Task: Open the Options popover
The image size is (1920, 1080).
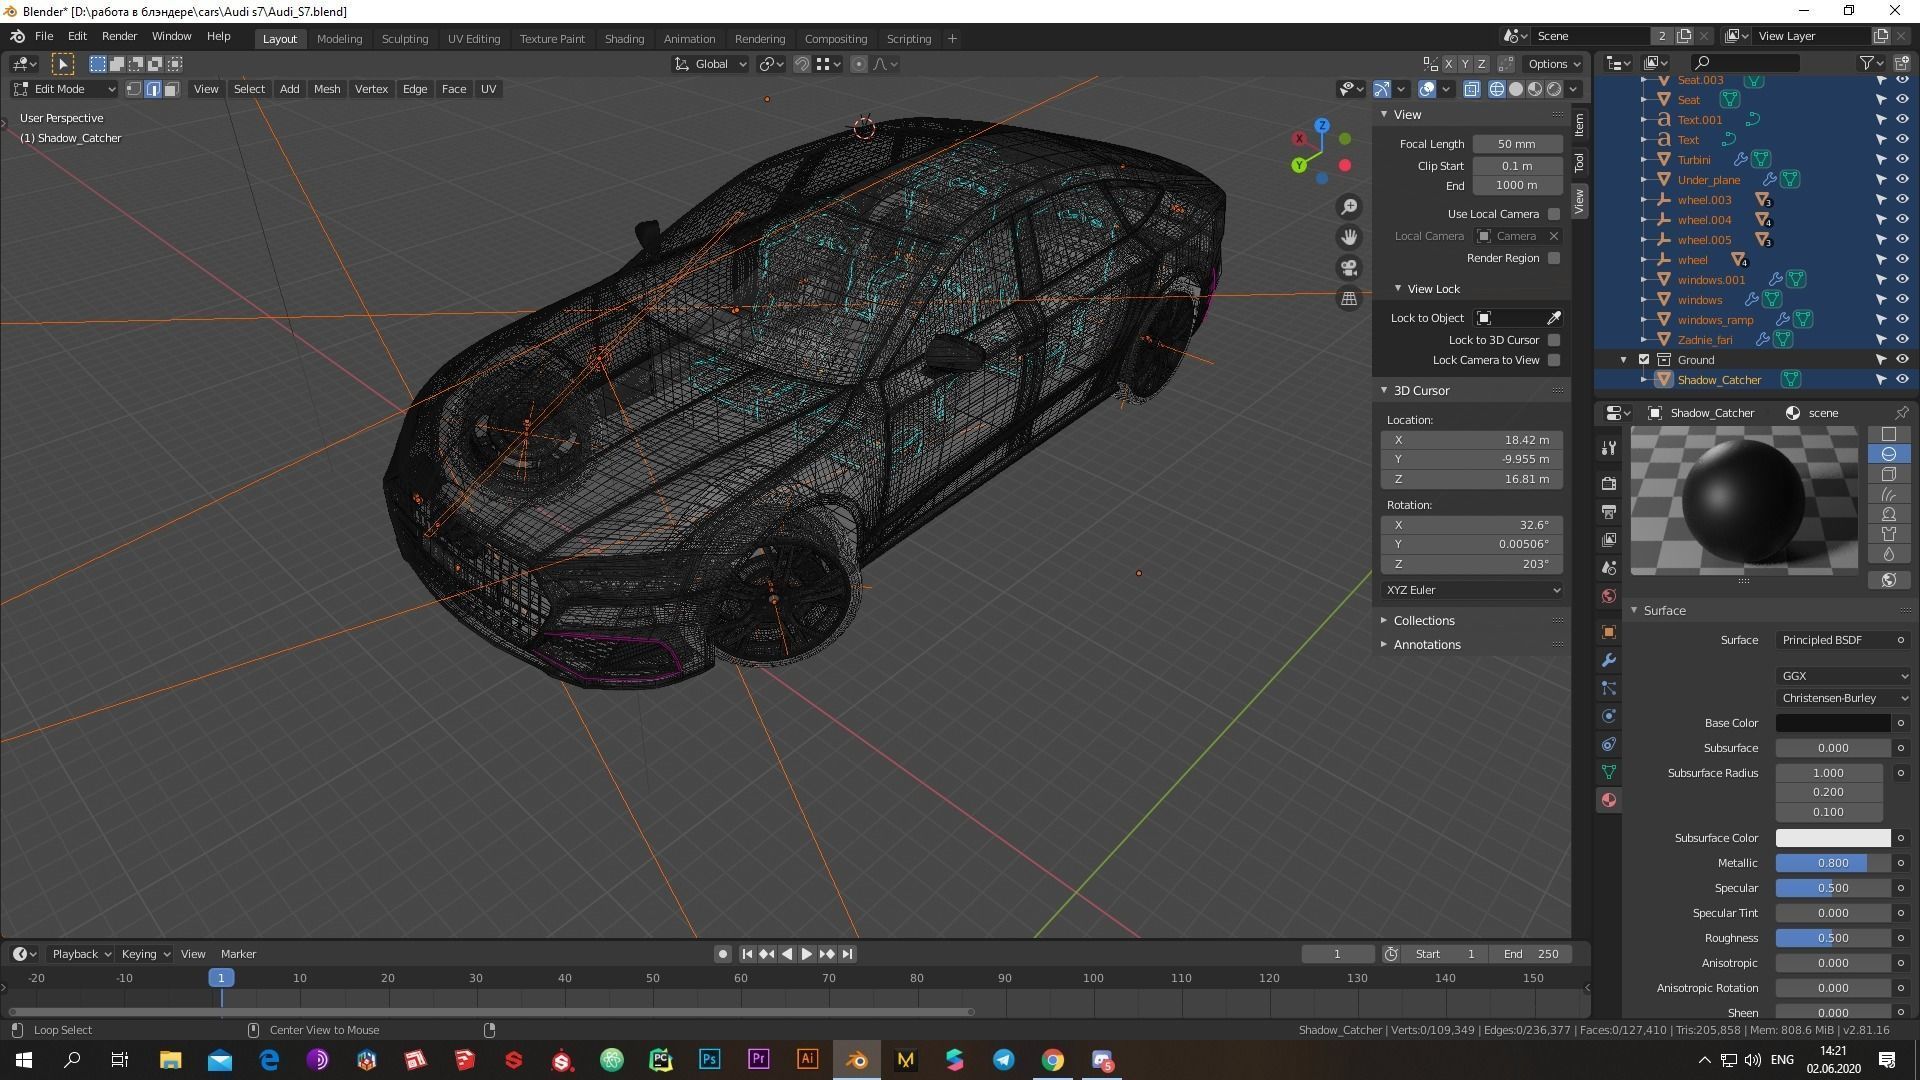Action: [1553, 64]
